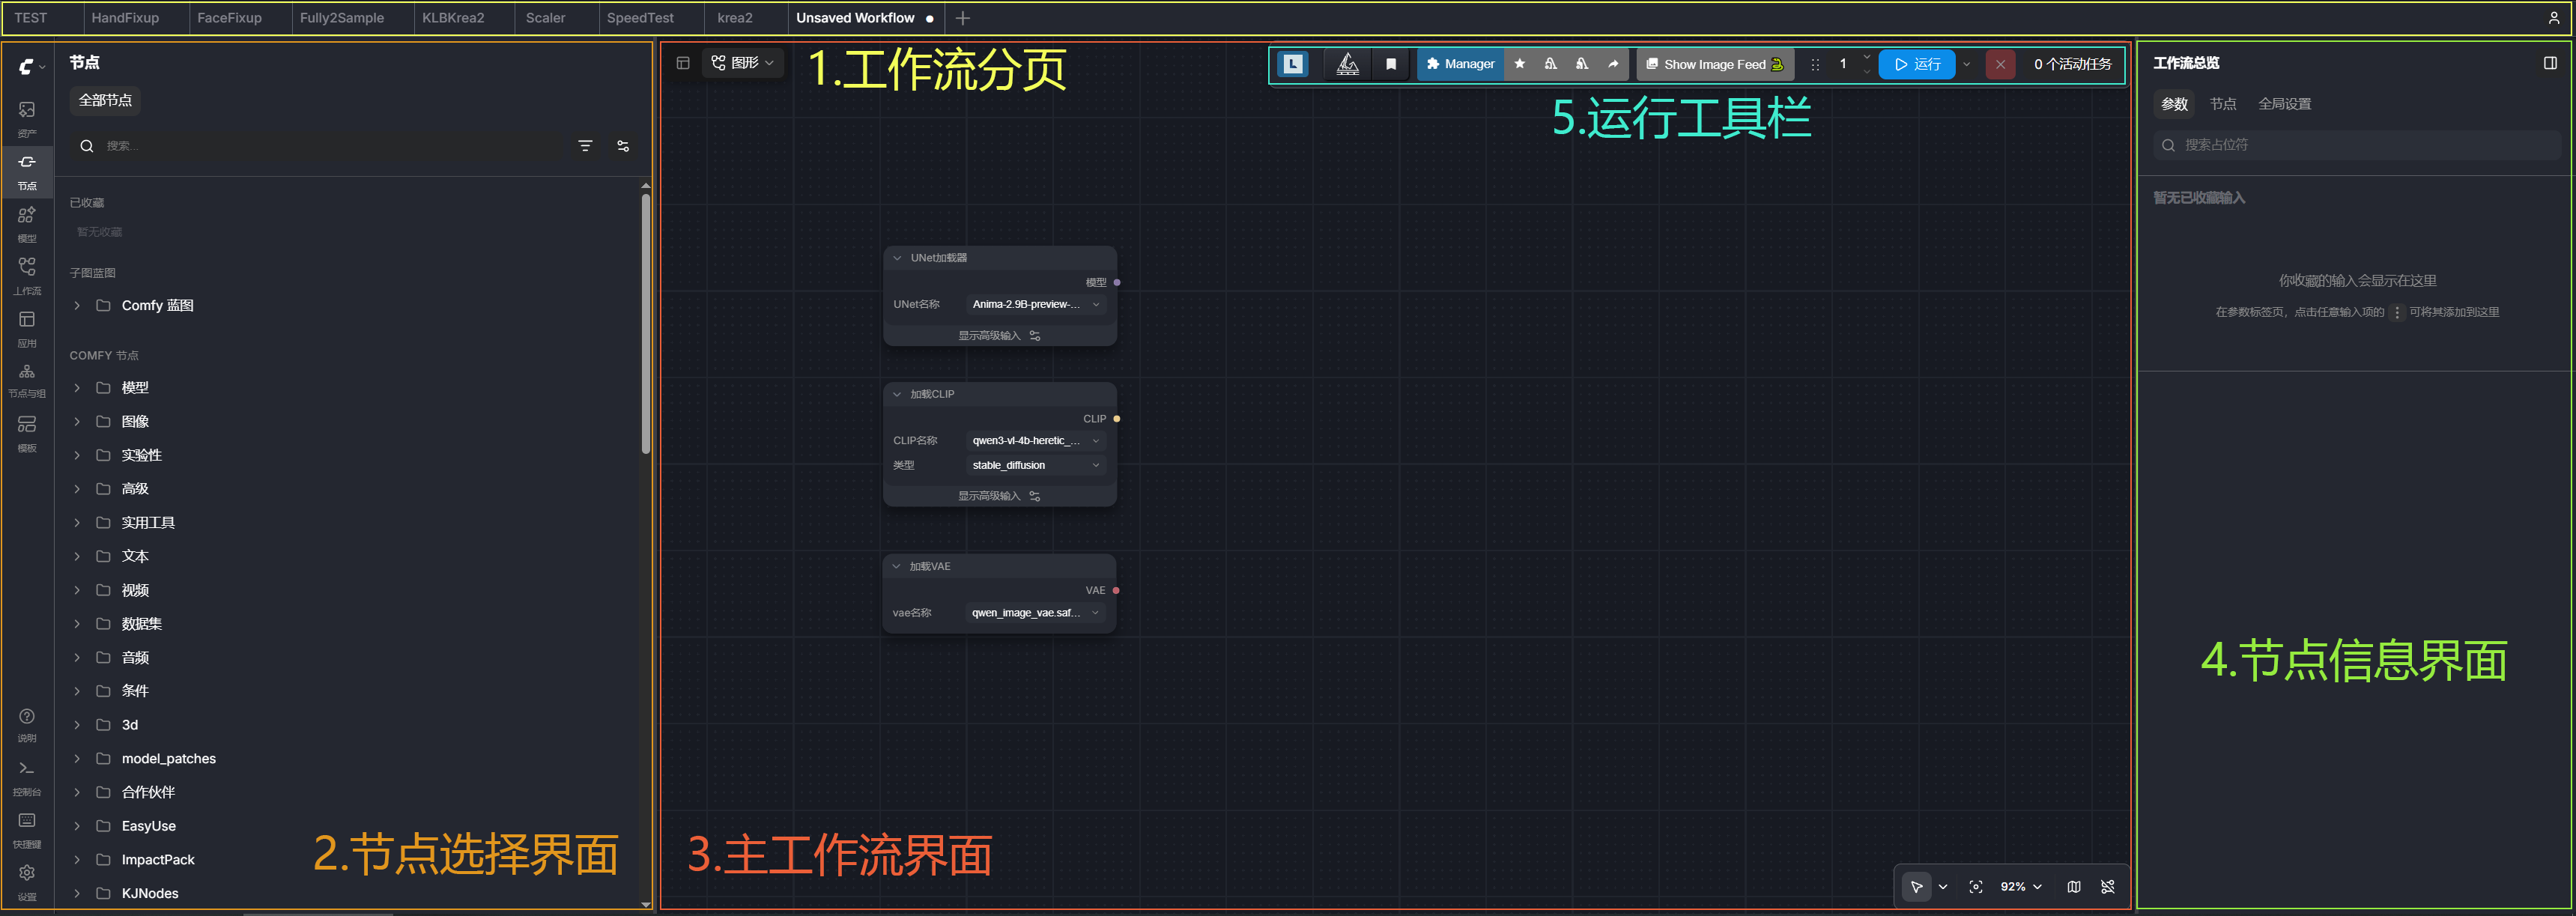Click the drag-handle dots in run toolbar
This screenshot has width=2576, height=916.
(1815, 64)
